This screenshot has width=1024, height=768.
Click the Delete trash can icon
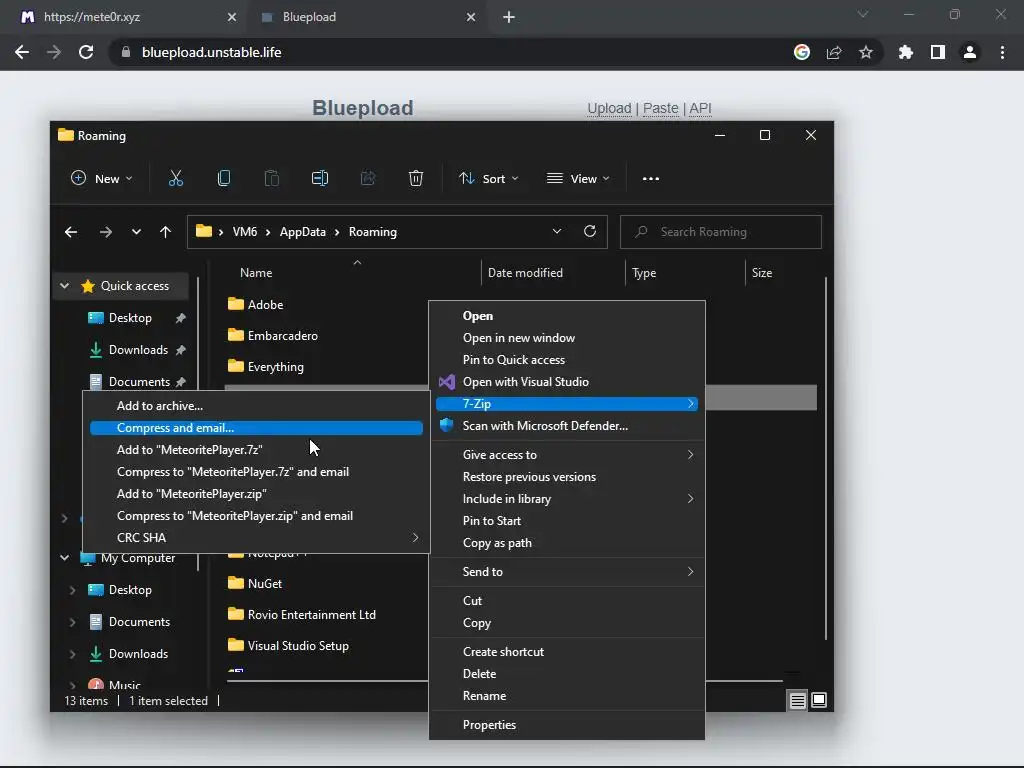click(416, 178)
